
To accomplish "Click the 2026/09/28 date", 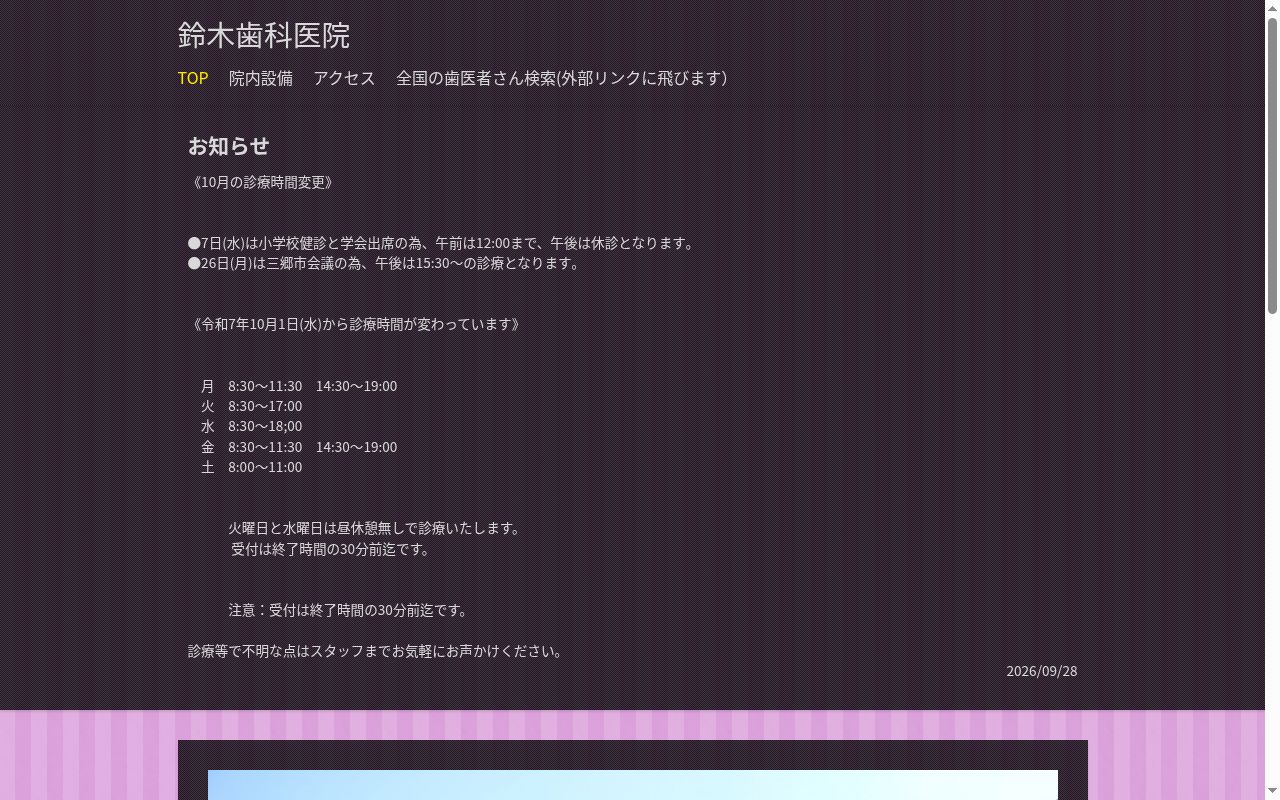I will (x=1042, y=671).
